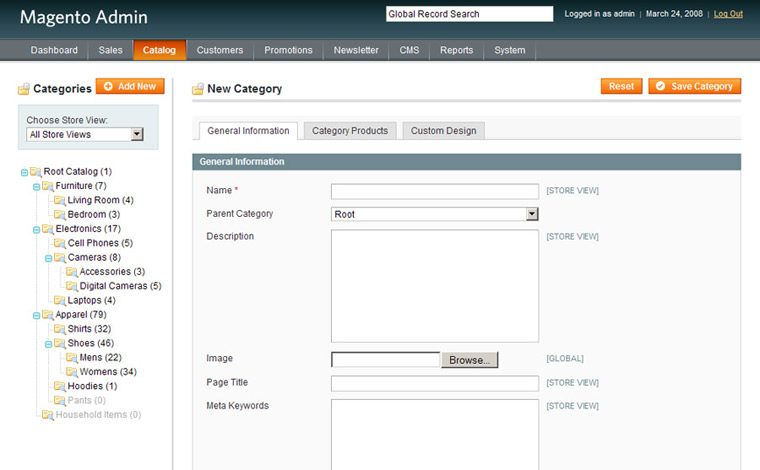Collapse the Furniture tree node
This screenshot has width=760, height=470.
tap(36, 187)
